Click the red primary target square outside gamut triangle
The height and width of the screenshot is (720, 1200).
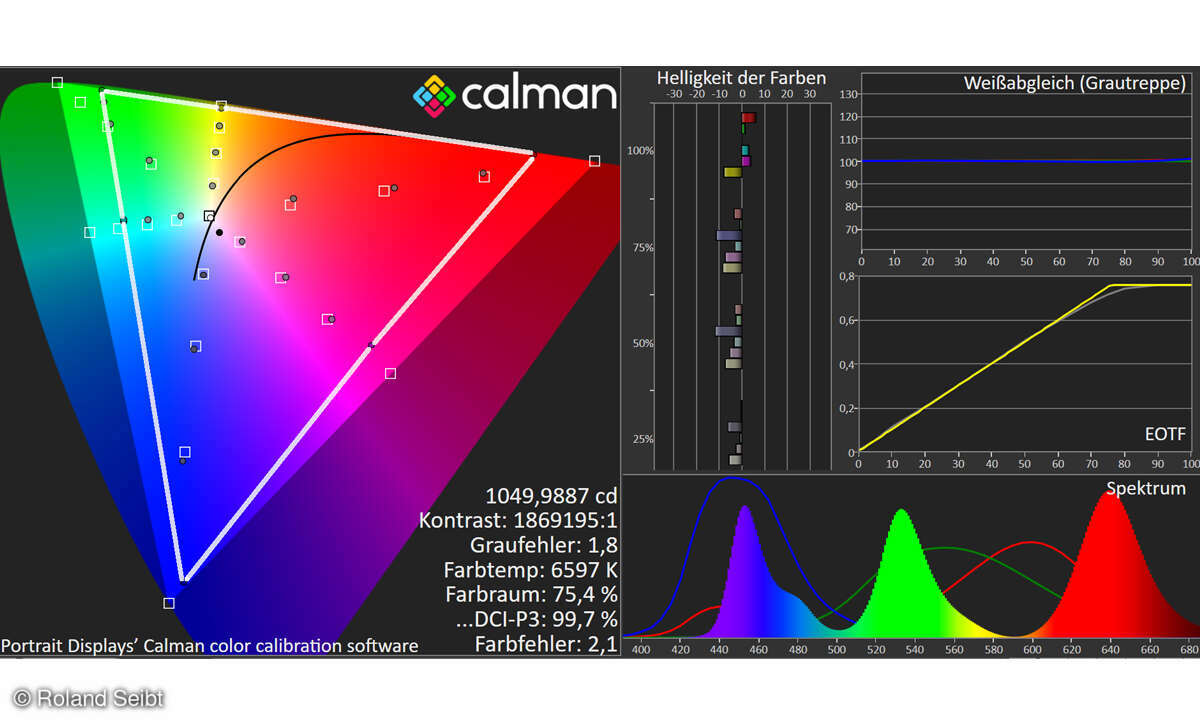[x=595, y=161]
